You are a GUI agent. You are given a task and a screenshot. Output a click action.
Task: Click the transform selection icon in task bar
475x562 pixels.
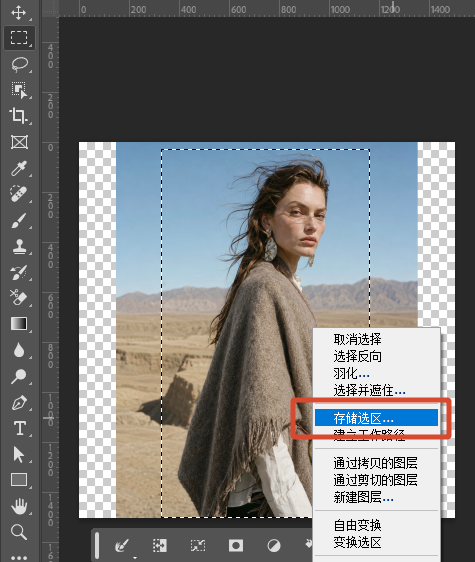[x=198, y=546]
